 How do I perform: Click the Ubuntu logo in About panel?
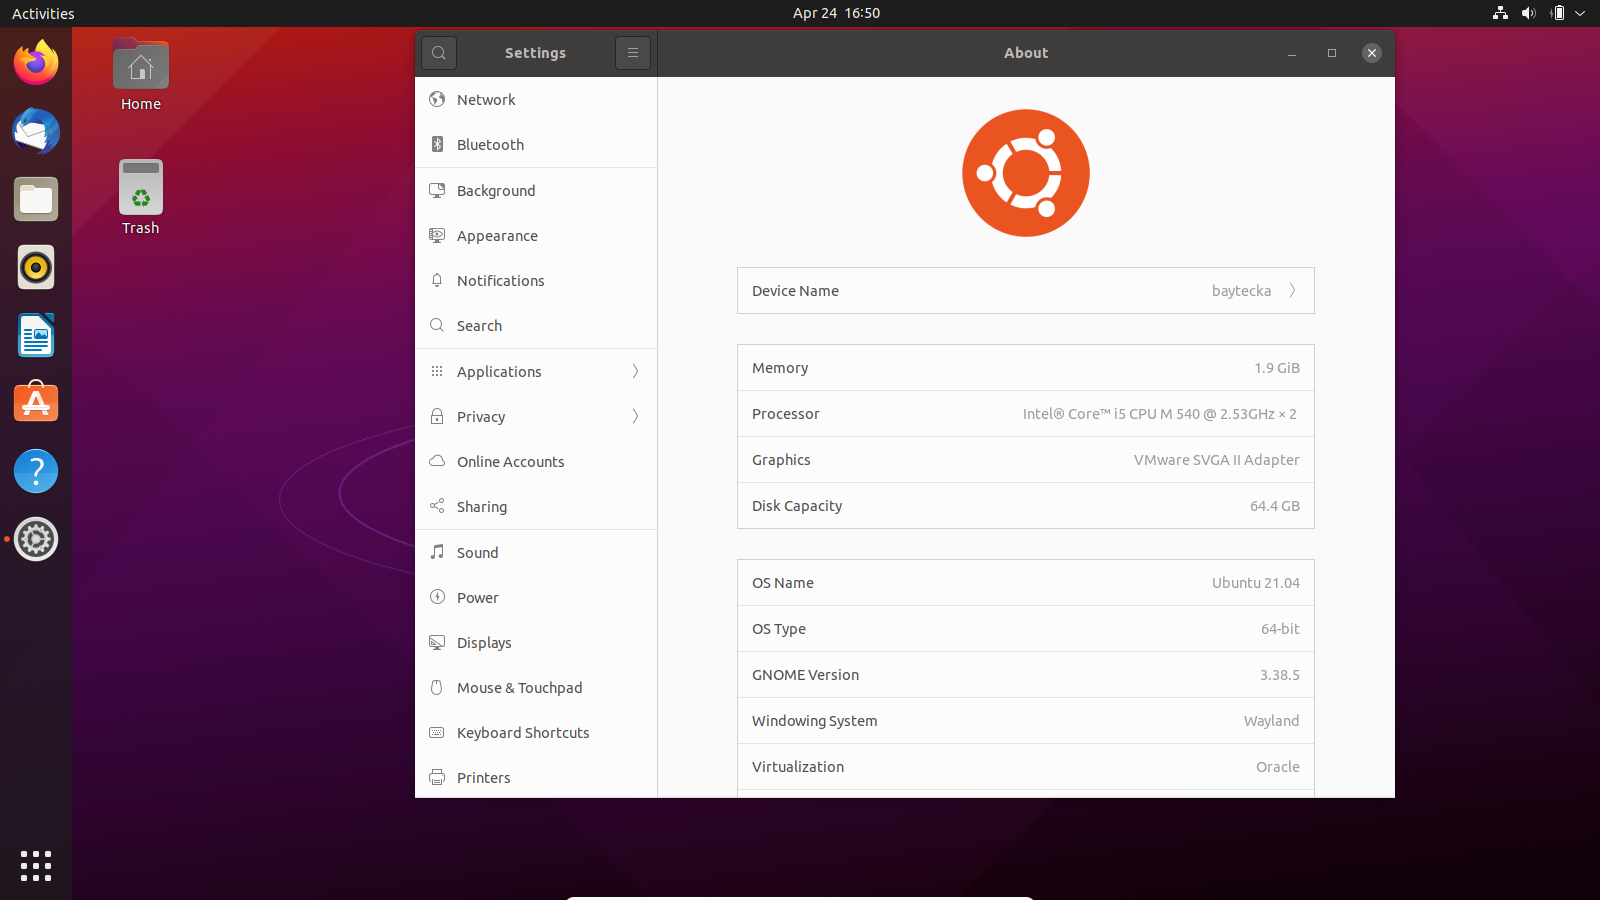click(1026, 173)
